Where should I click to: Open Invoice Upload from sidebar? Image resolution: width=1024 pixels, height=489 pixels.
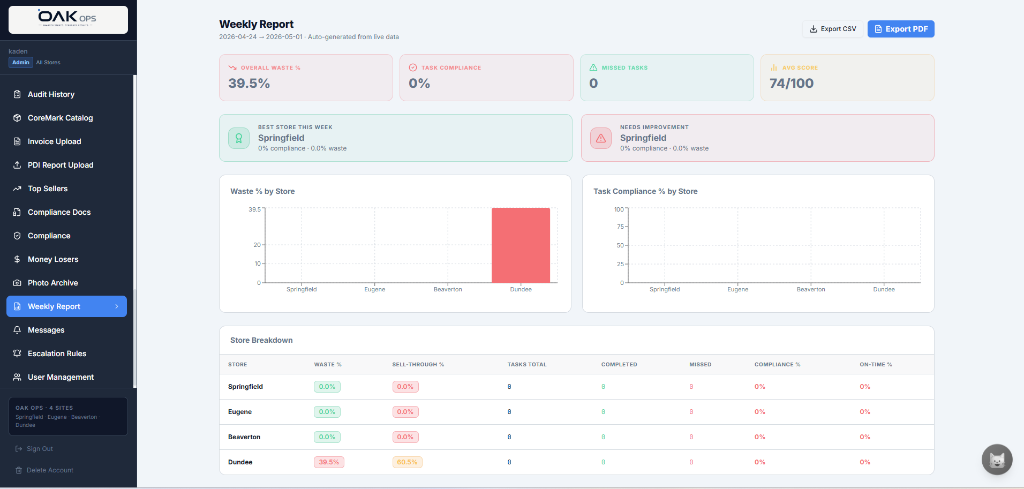(67, 142)
